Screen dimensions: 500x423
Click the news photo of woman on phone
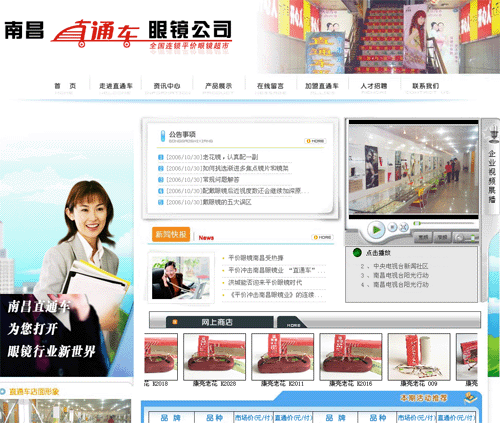(181, 278)
